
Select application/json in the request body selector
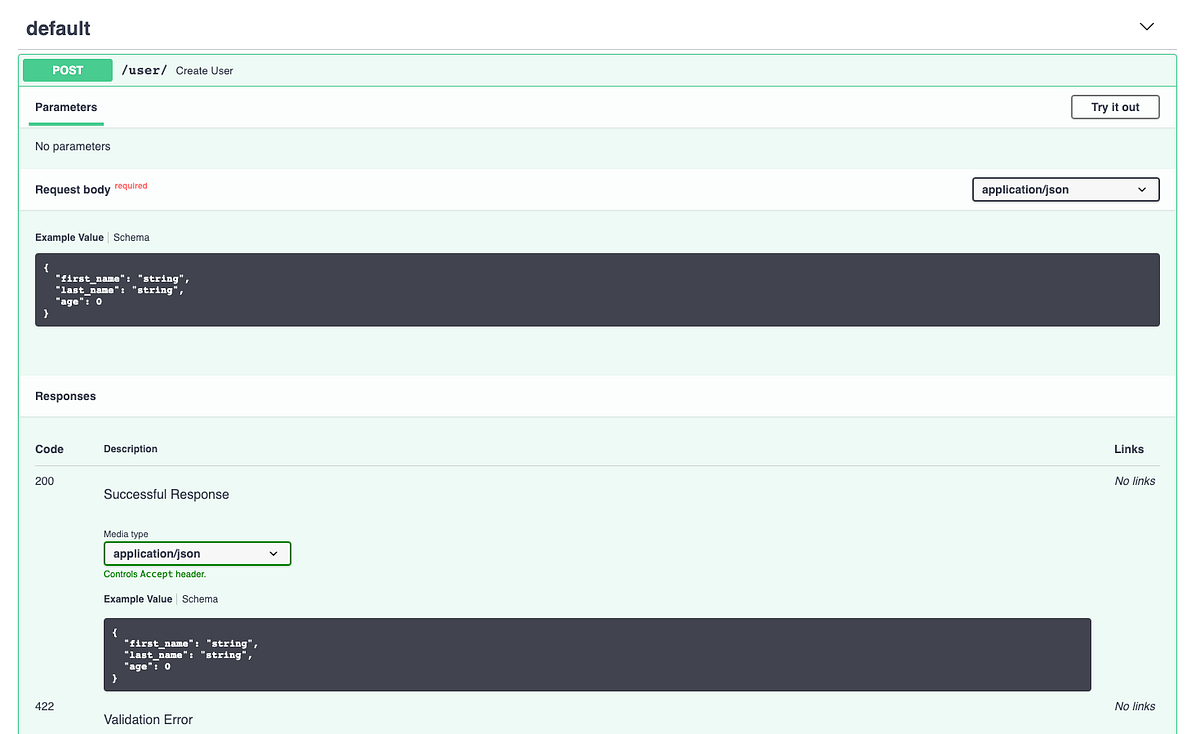pyautogui.click(x=1065, y=189)
